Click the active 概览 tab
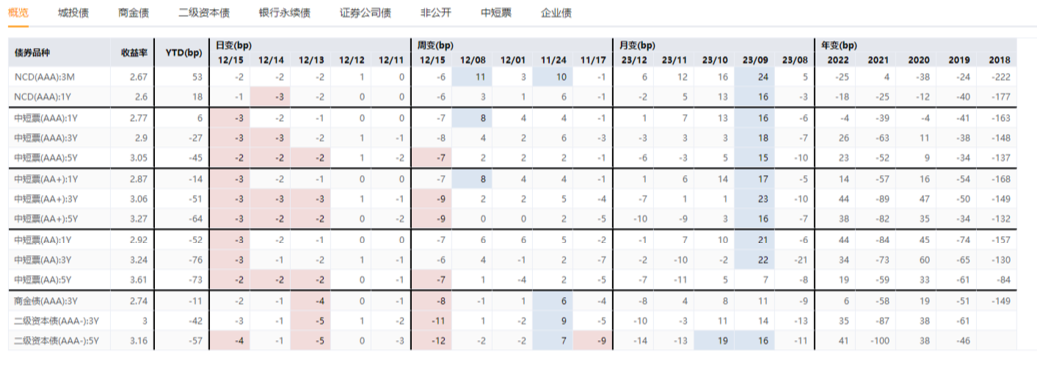The height and width of the screenshot is (368, 1044). coord(18,13)
